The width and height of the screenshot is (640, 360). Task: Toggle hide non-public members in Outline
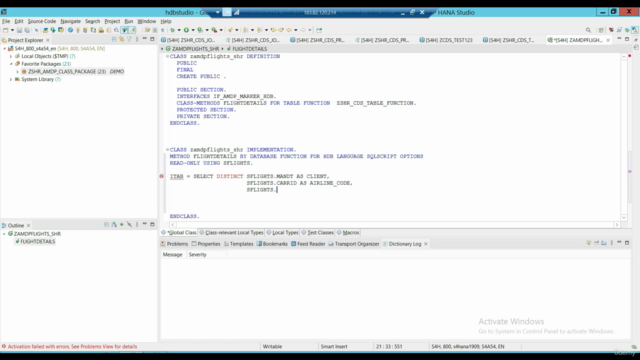tap(122, 224)
